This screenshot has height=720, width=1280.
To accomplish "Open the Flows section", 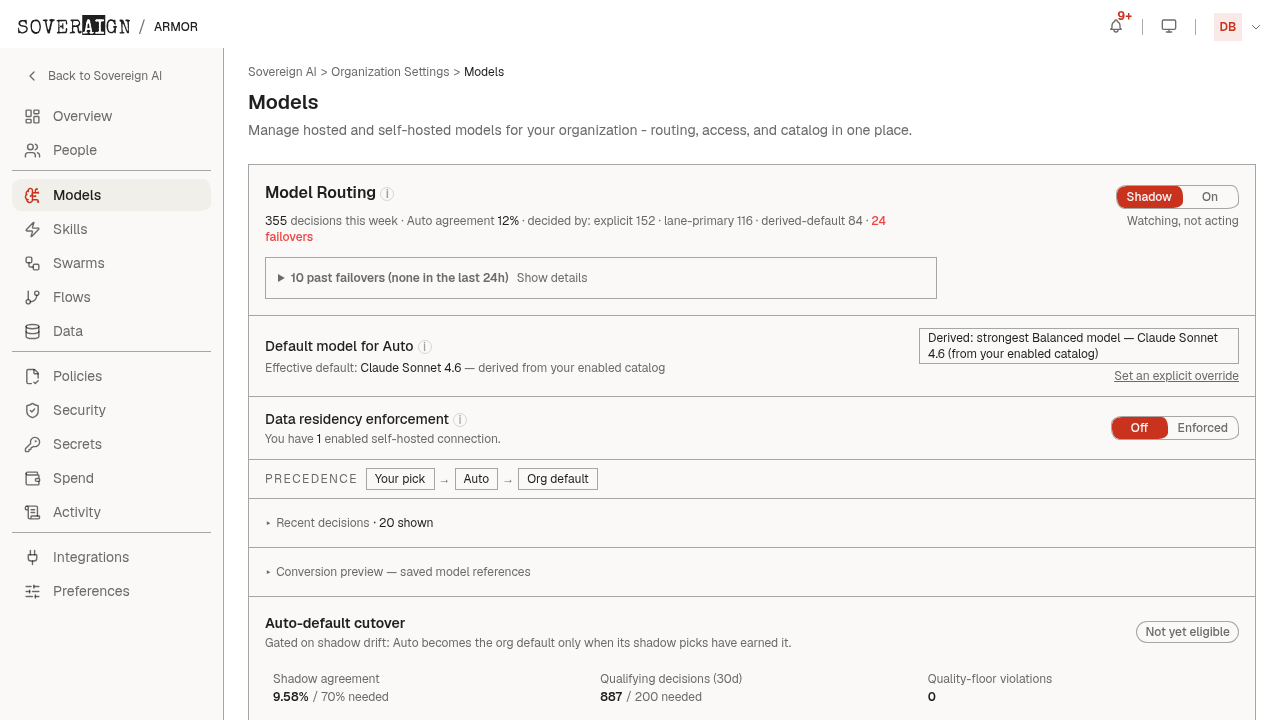I will (111, 297).
